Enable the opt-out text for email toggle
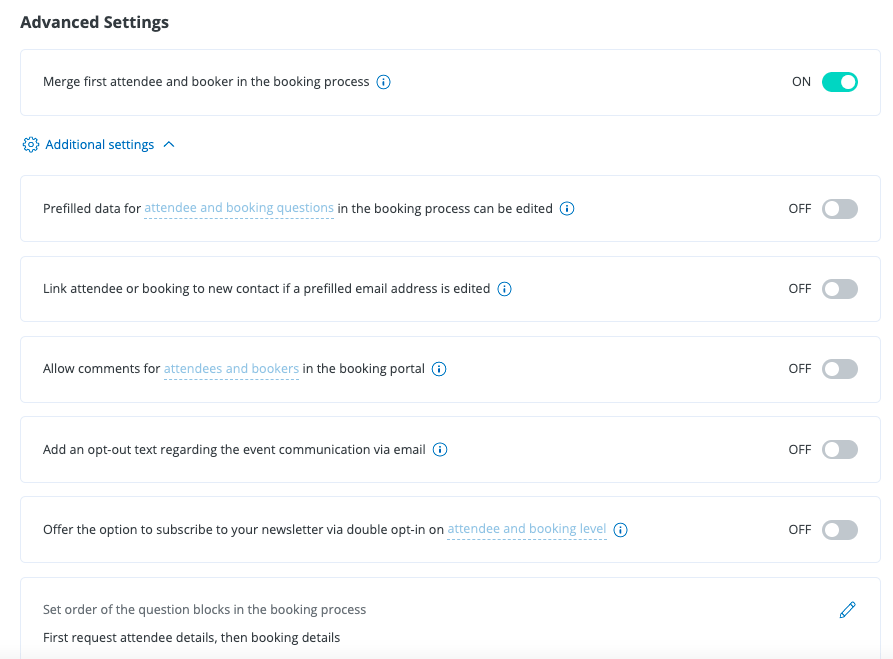893x659 pixels. pyautogui.click(x=839, y=450)
